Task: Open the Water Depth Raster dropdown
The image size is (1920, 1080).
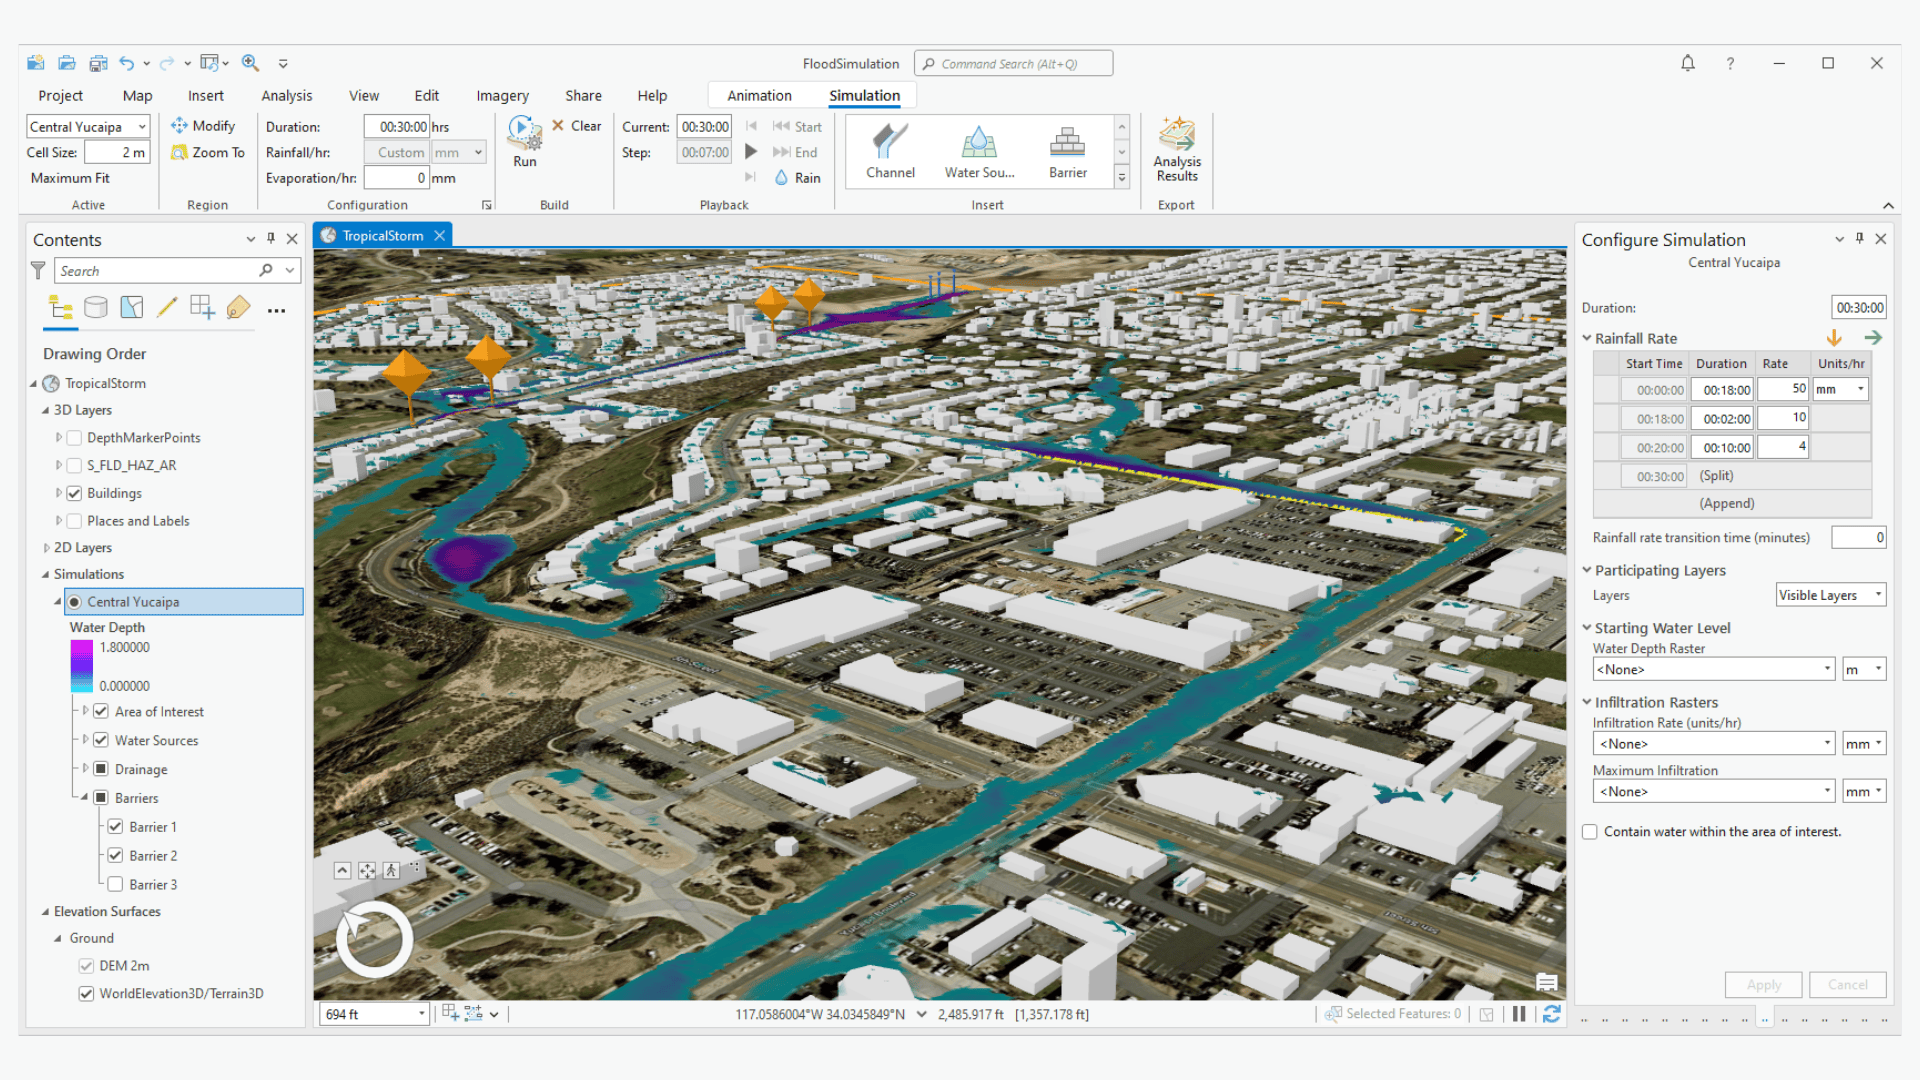Action: 1714,669
